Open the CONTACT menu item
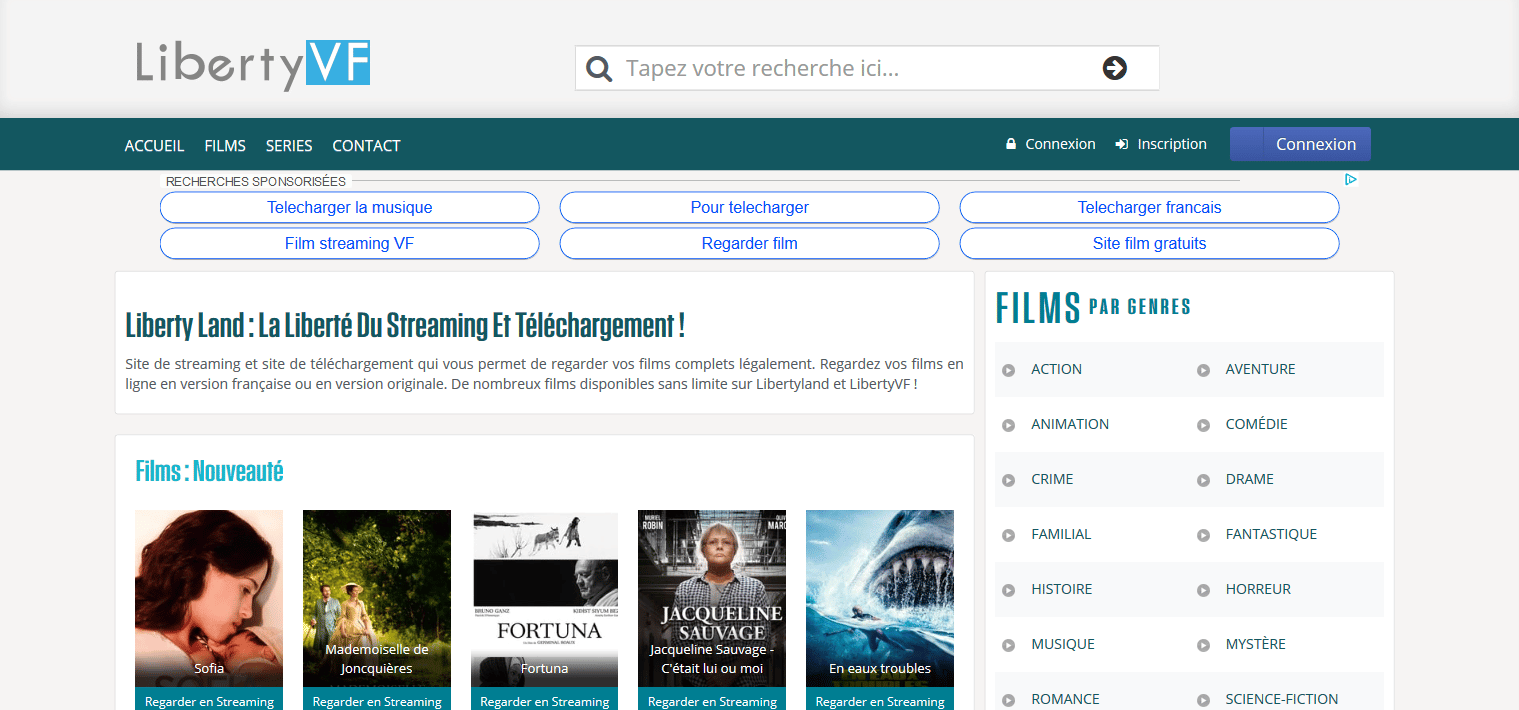This screenshot has height=710, width=1519. [x=366, y=146]
